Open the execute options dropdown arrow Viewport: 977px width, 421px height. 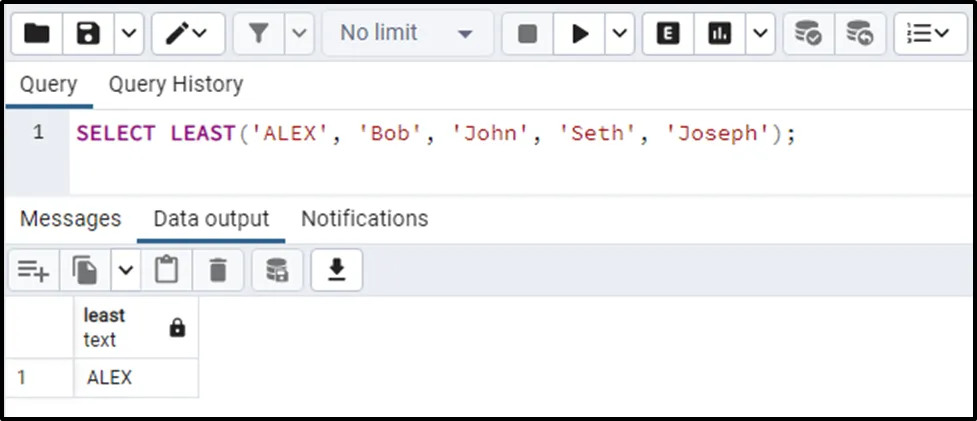tap(620, 34)
